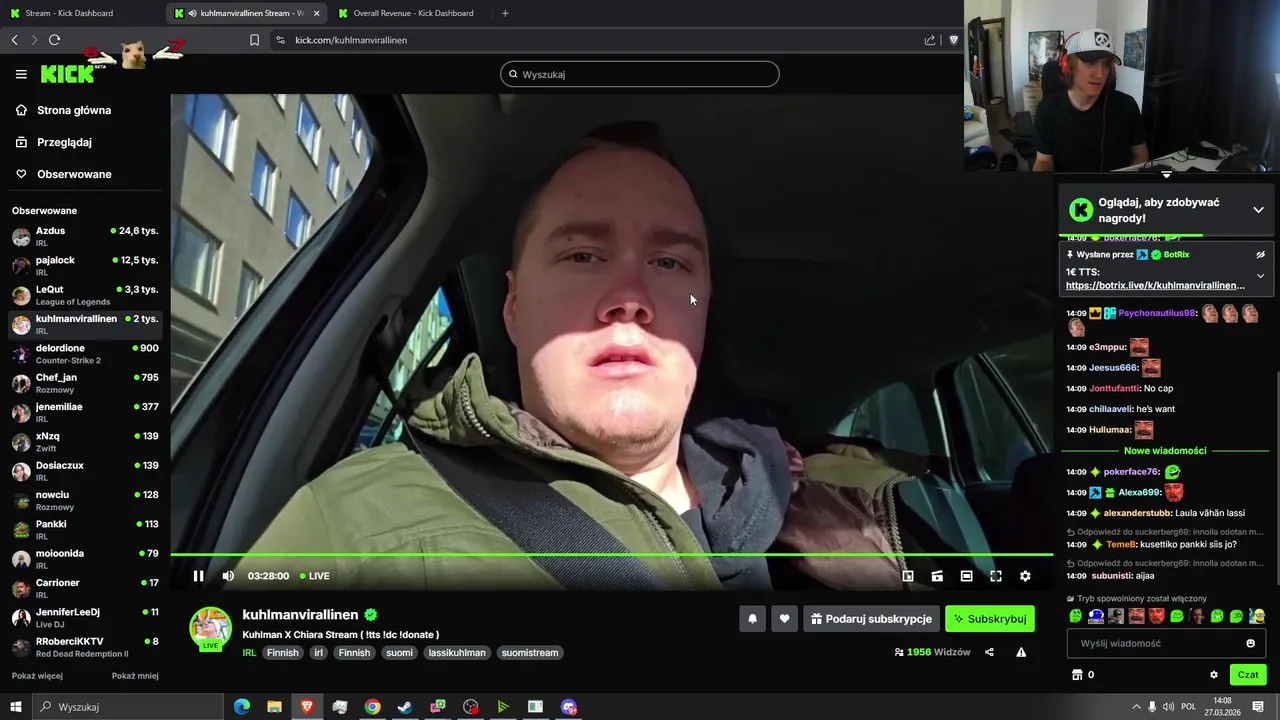Open the Przeglądaj browse page

tap(64, 142)
